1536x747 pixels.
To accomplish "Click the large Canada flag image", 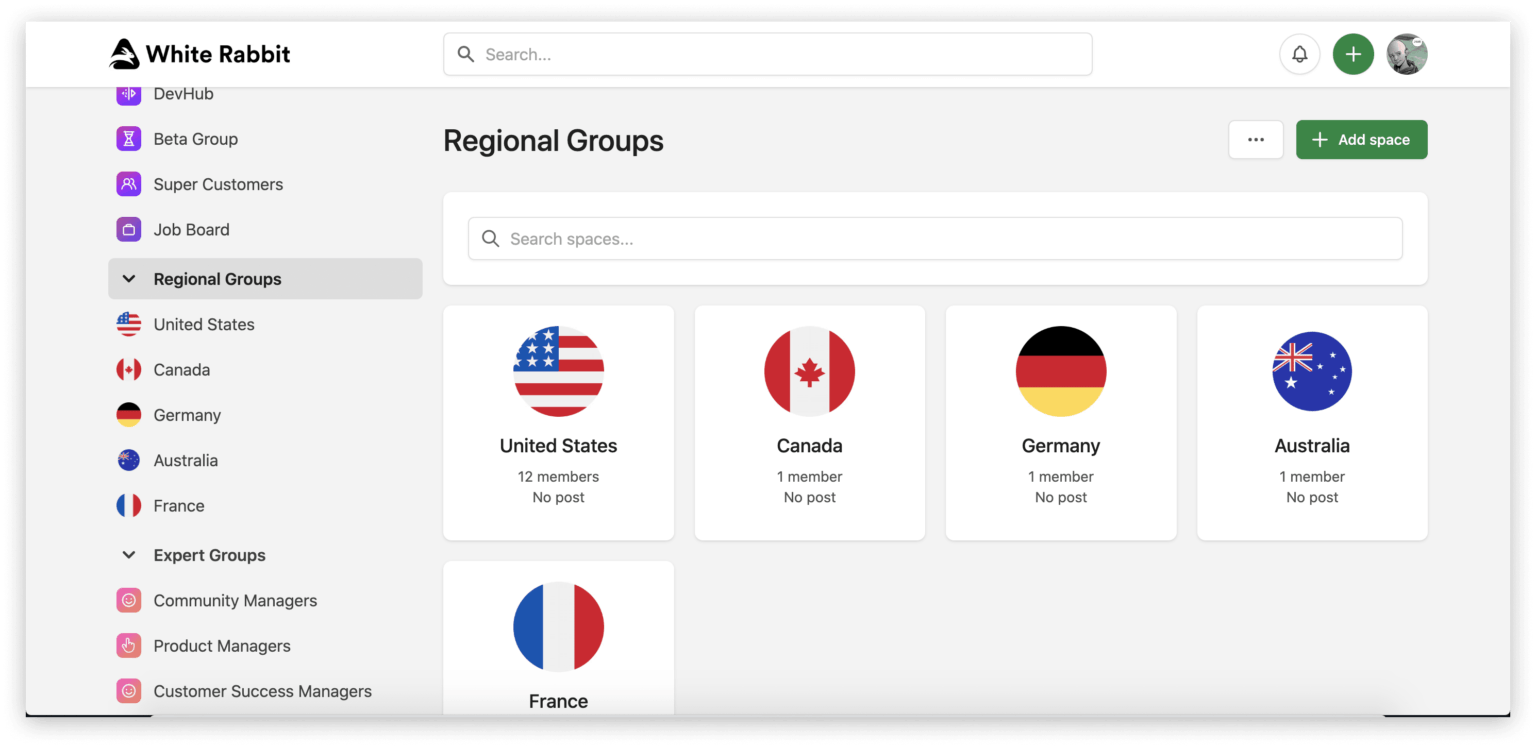I will pyautogui.click(x=810, y=371).
